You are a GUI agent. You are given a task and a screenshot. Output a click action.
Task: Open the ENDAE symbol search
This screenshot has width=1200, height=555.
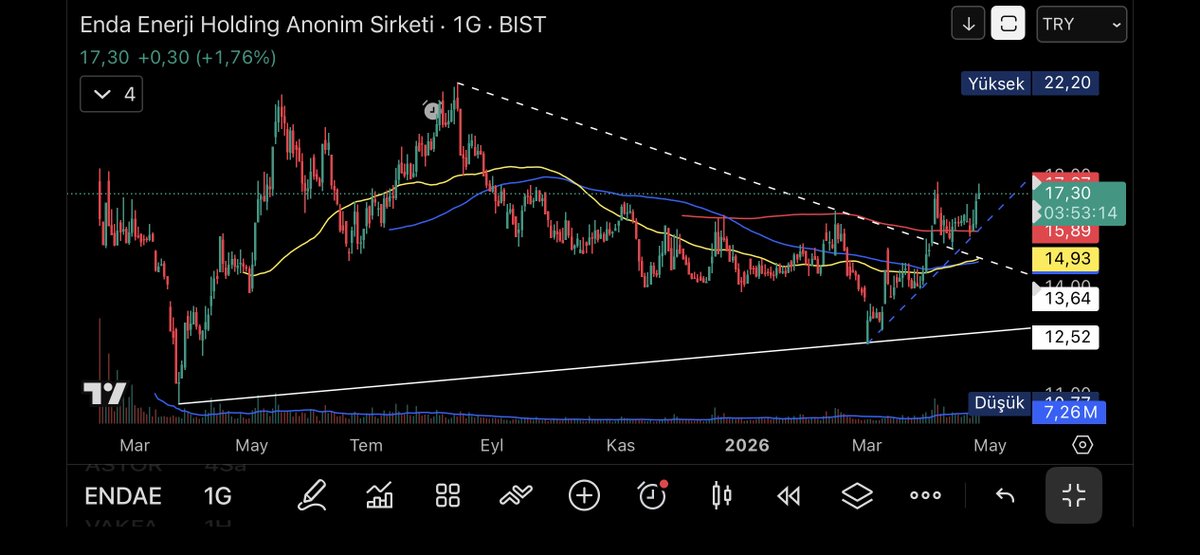[123, 496]
